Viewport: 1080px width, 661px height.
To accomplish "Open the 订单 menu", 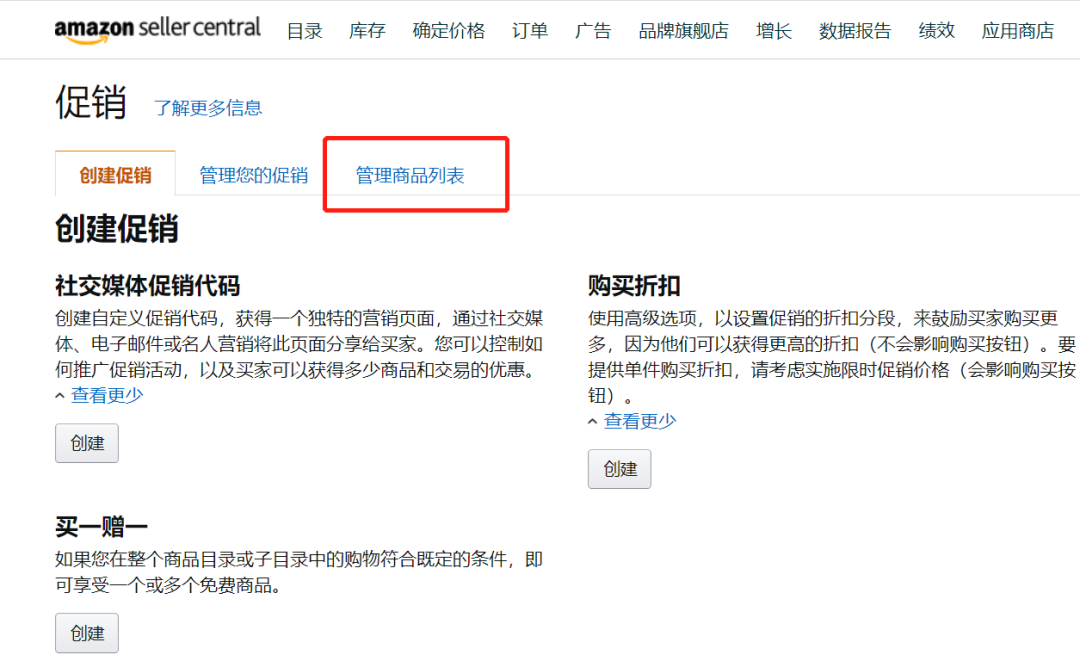I will [529, 31].
